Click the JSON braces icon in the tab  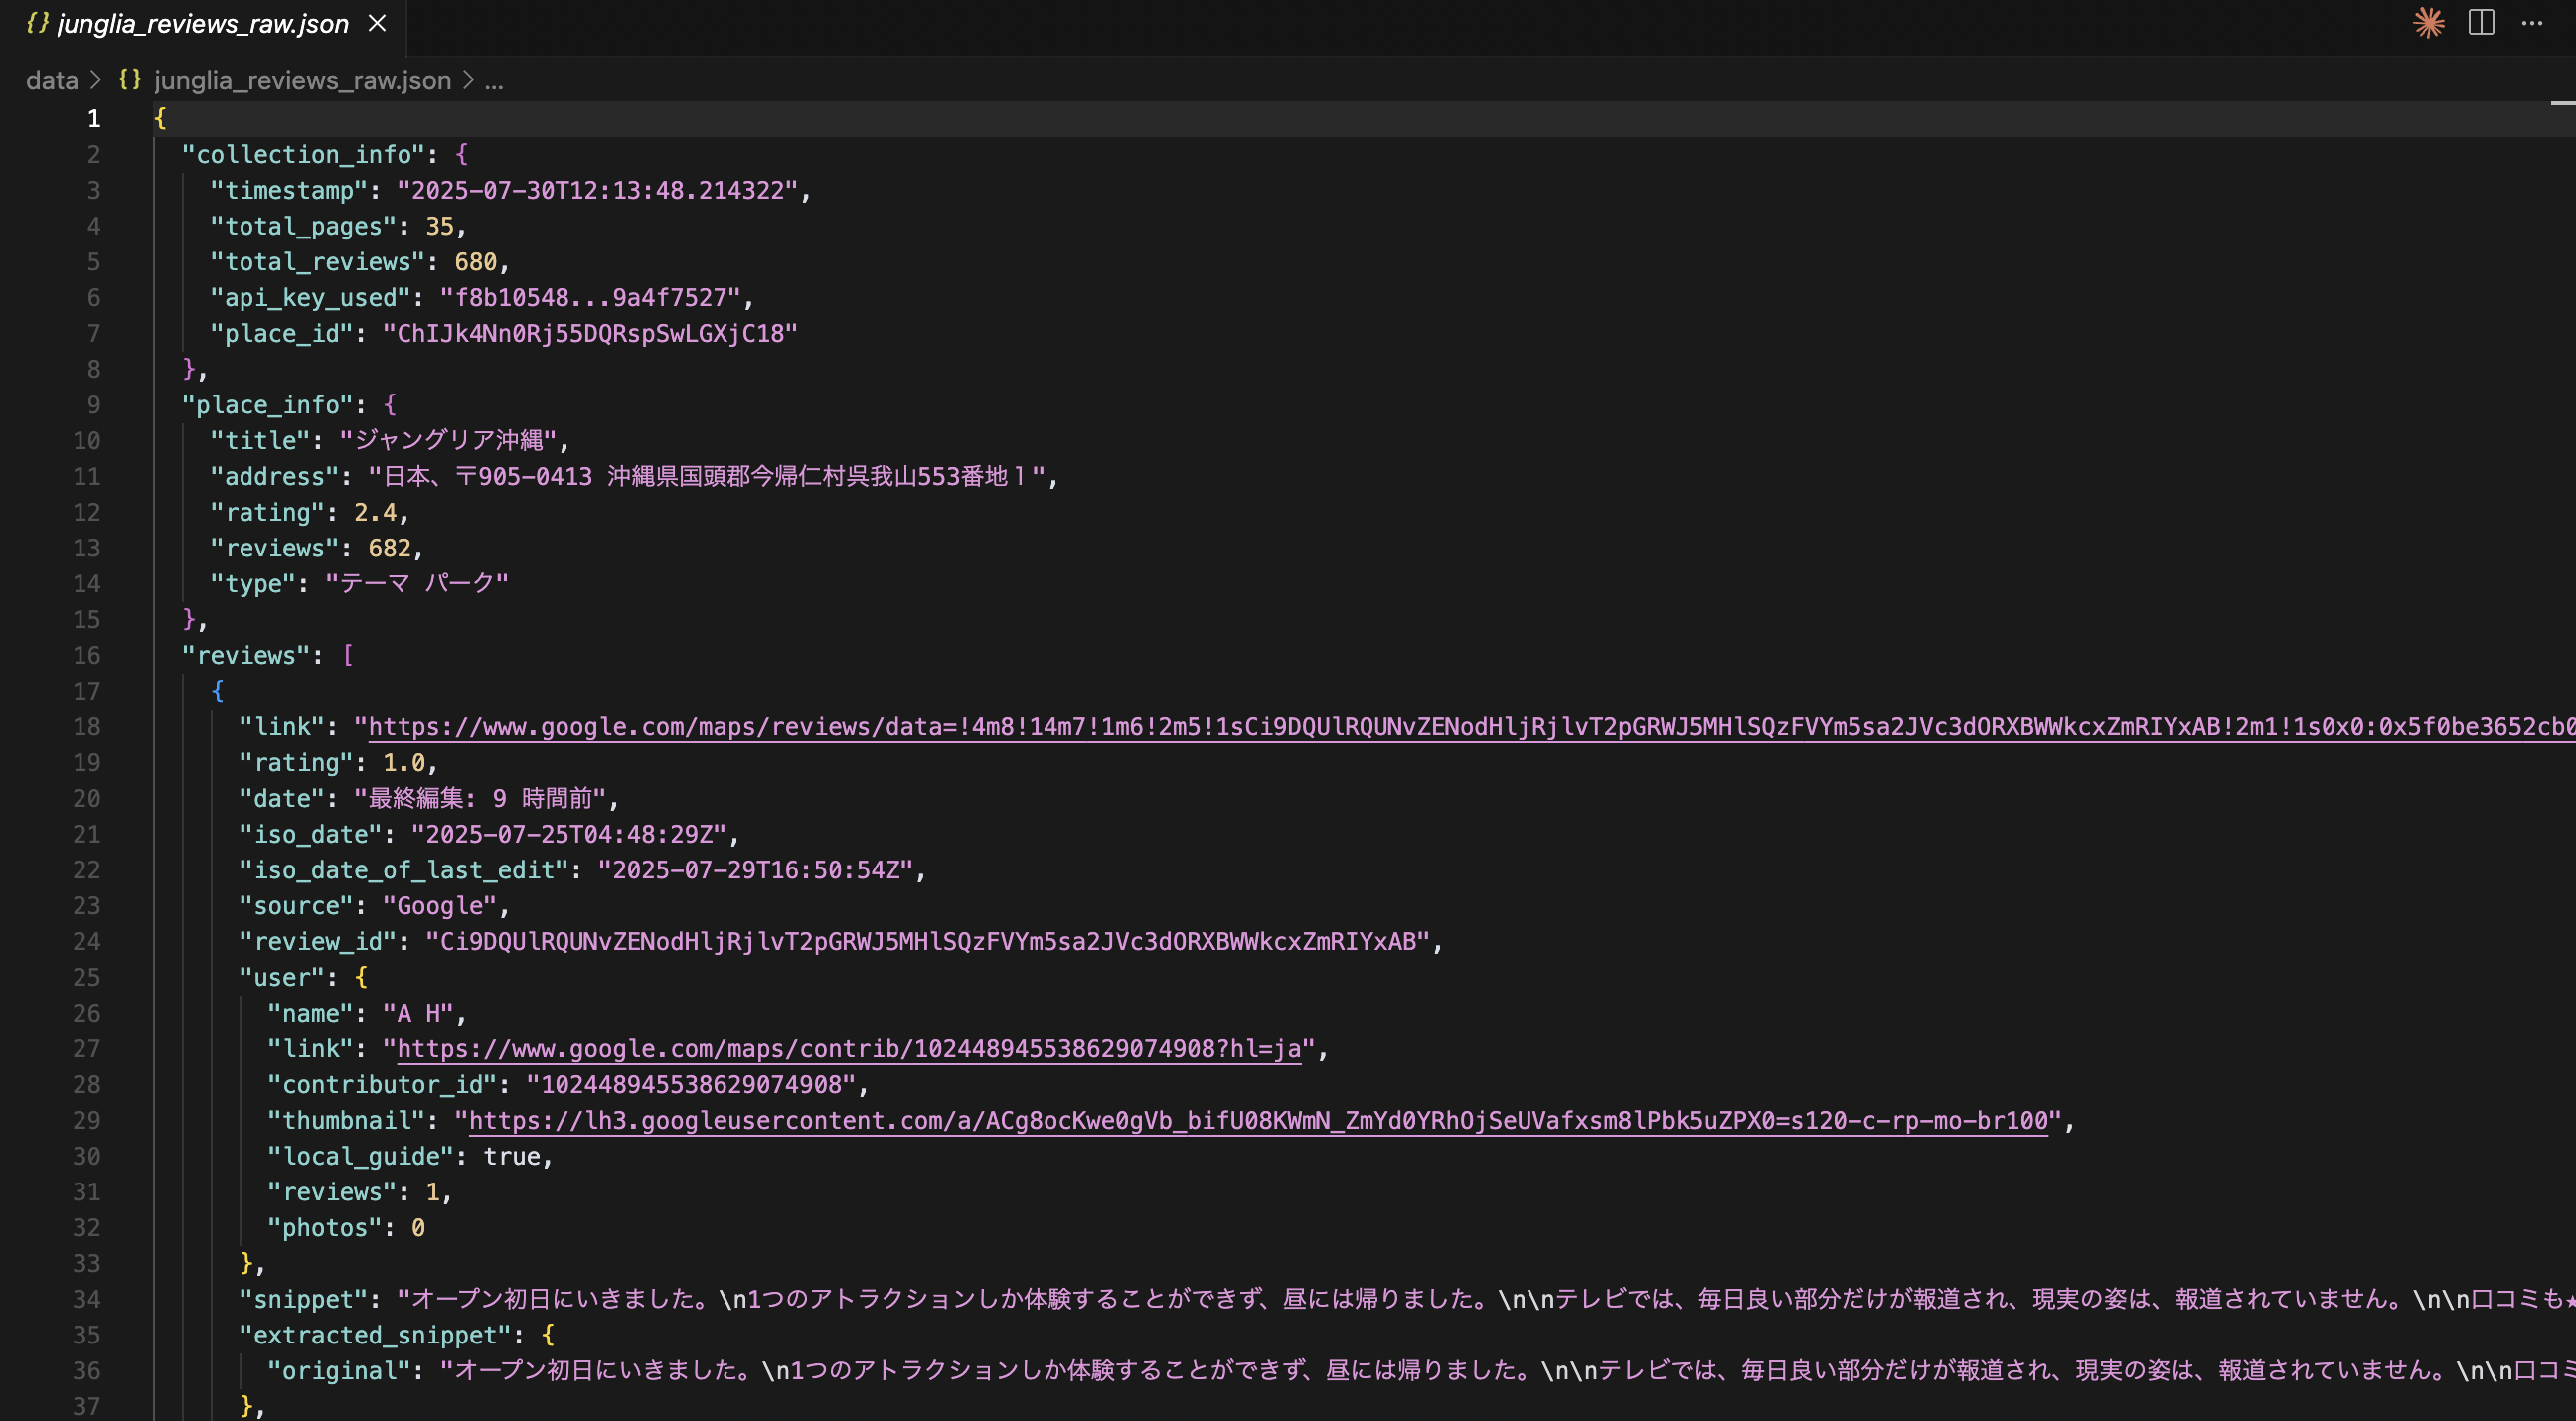38,23
